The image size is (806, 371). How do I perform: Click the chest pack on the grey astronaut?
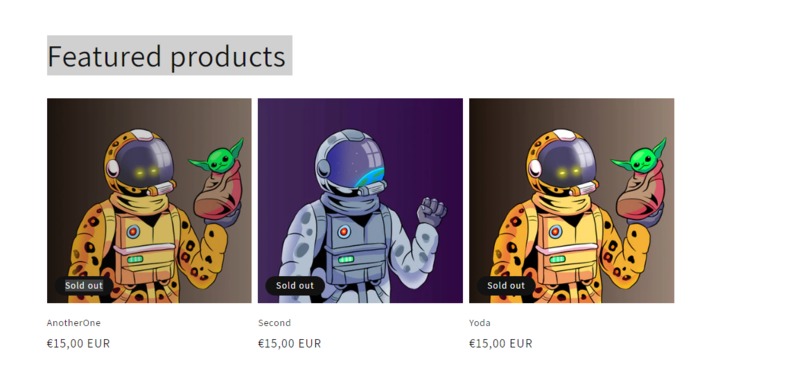pyautogui.click(x=356, y=248)
